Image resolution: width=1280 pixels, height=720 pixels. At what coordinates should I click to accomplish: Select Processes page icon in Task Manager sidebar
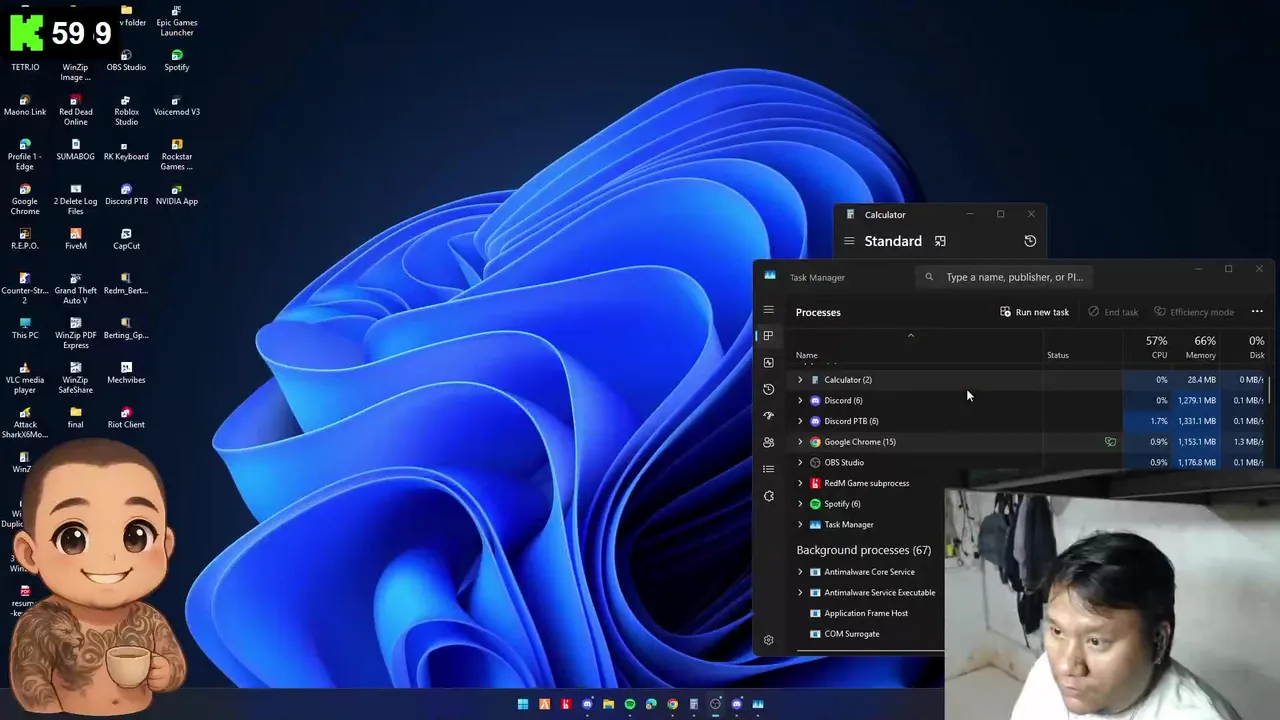(768, 336)
